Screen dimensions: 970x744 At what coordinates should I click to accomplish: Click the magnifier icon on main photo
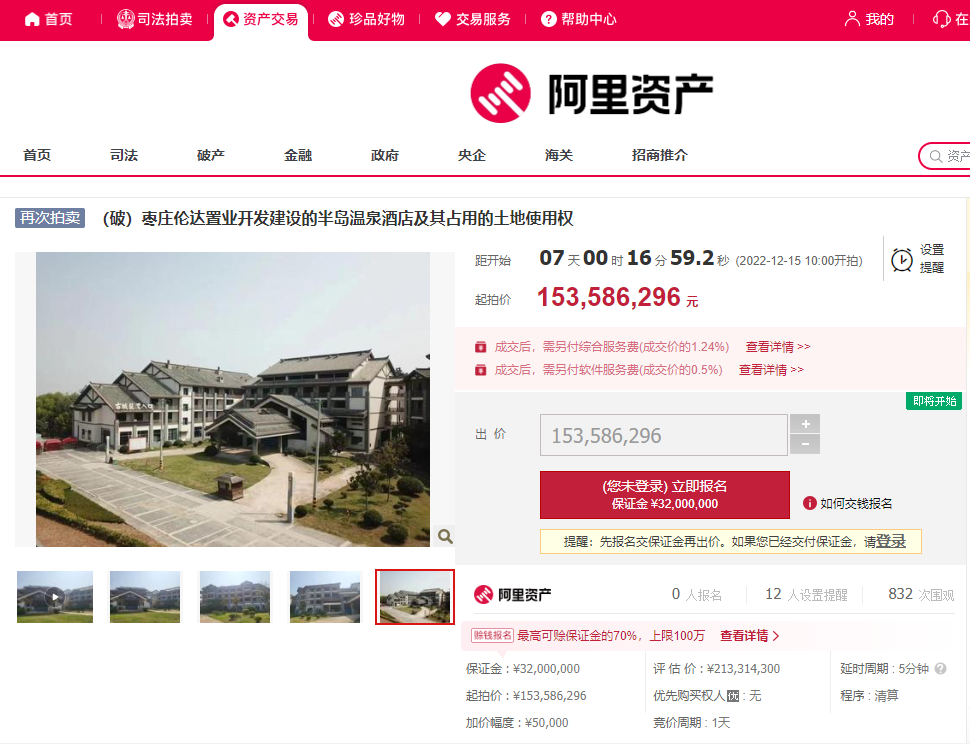[445, 536]
